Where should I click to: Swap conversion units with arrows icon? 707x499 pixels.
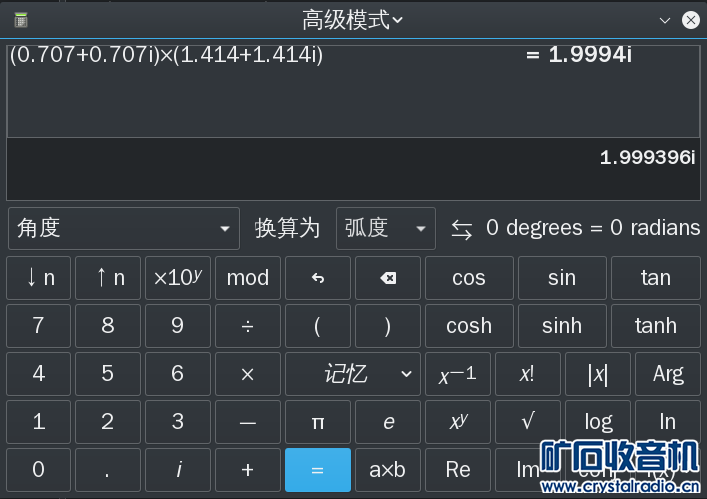(462, 229)
